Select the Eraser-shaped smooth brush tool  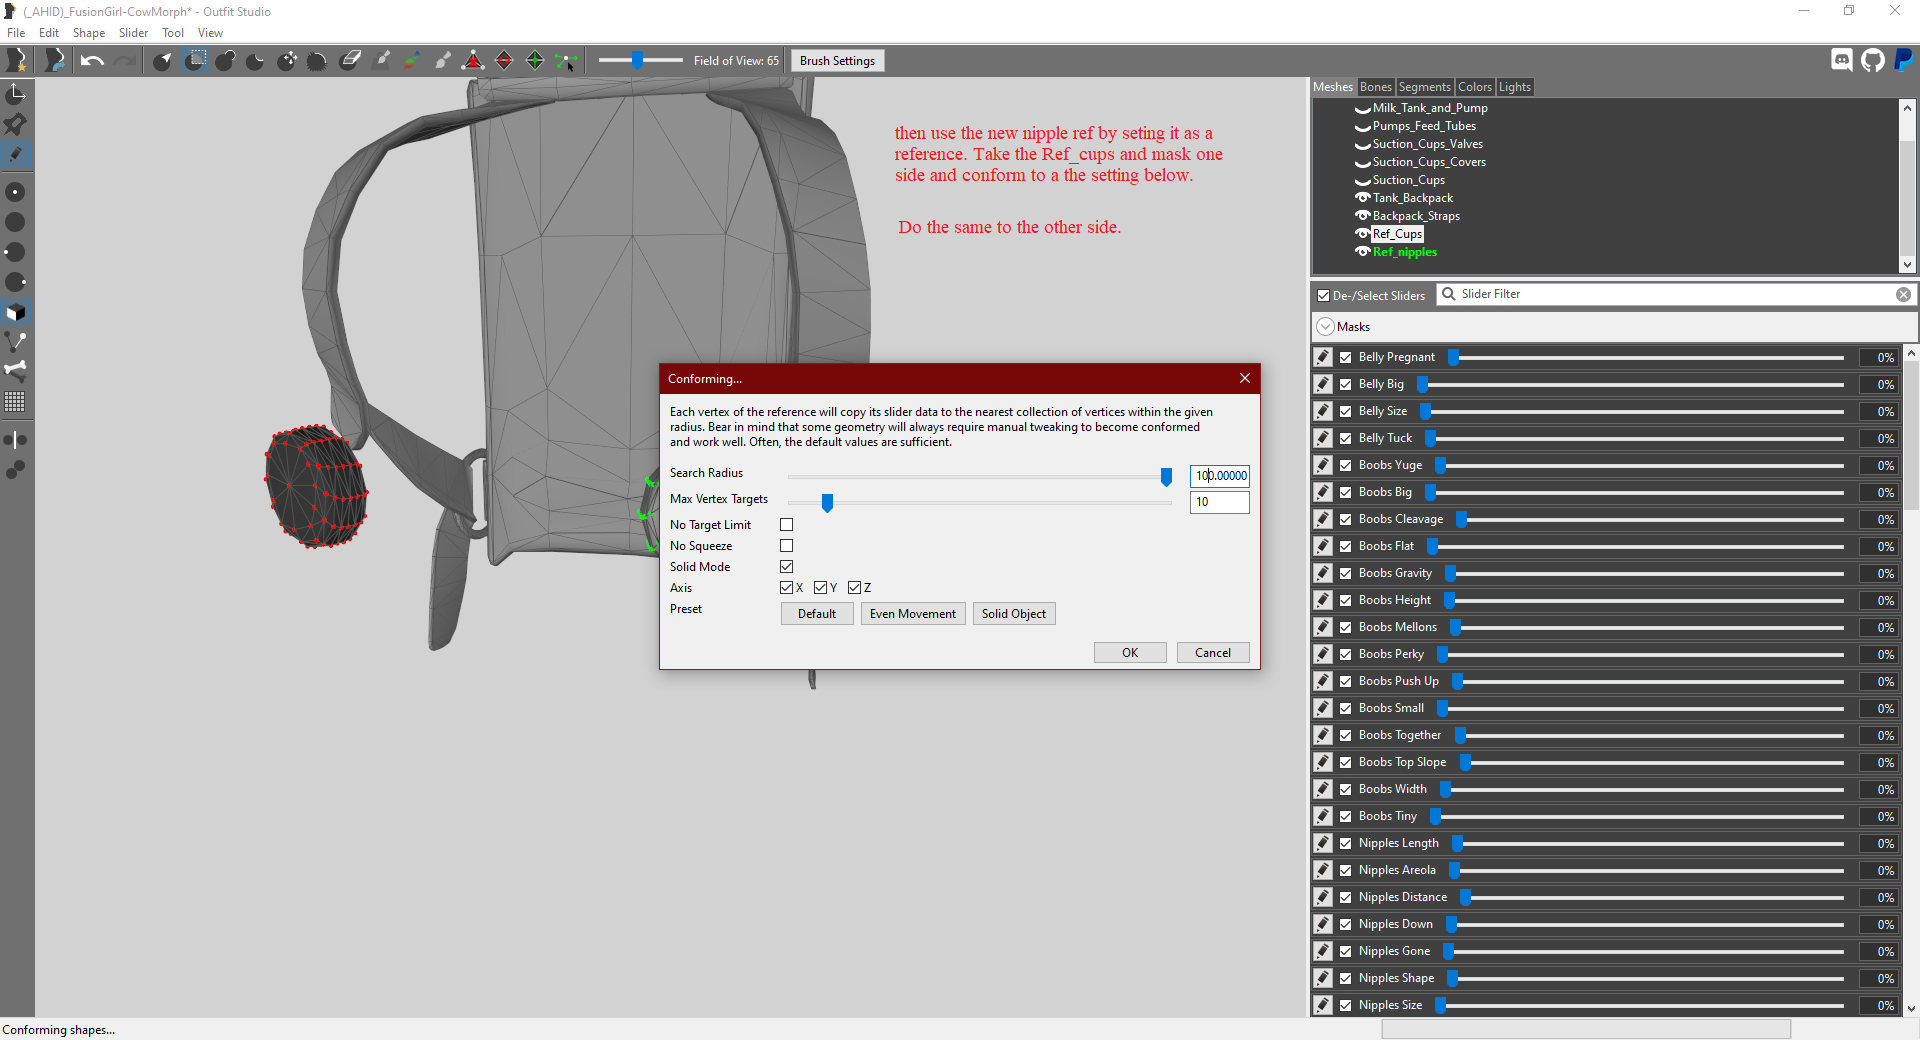pos(350,61)
